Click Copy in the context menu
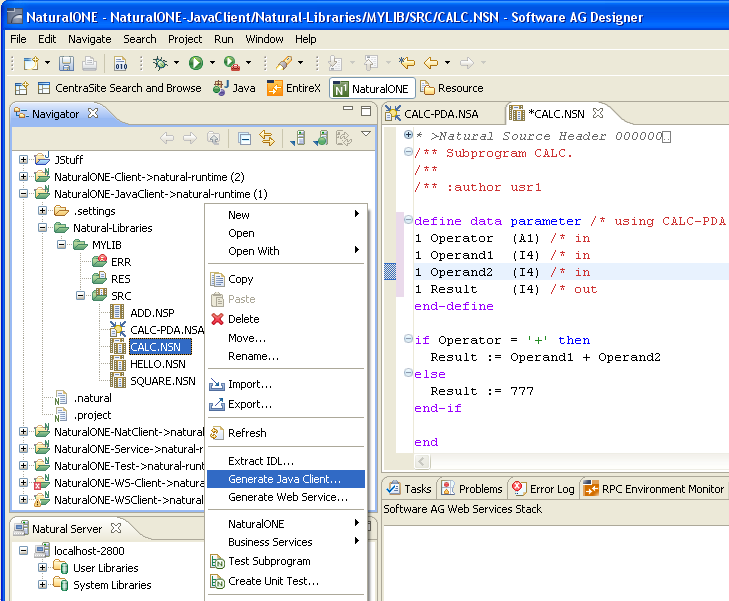This screenshot has height=601, width=729. [x=286, y=279]
